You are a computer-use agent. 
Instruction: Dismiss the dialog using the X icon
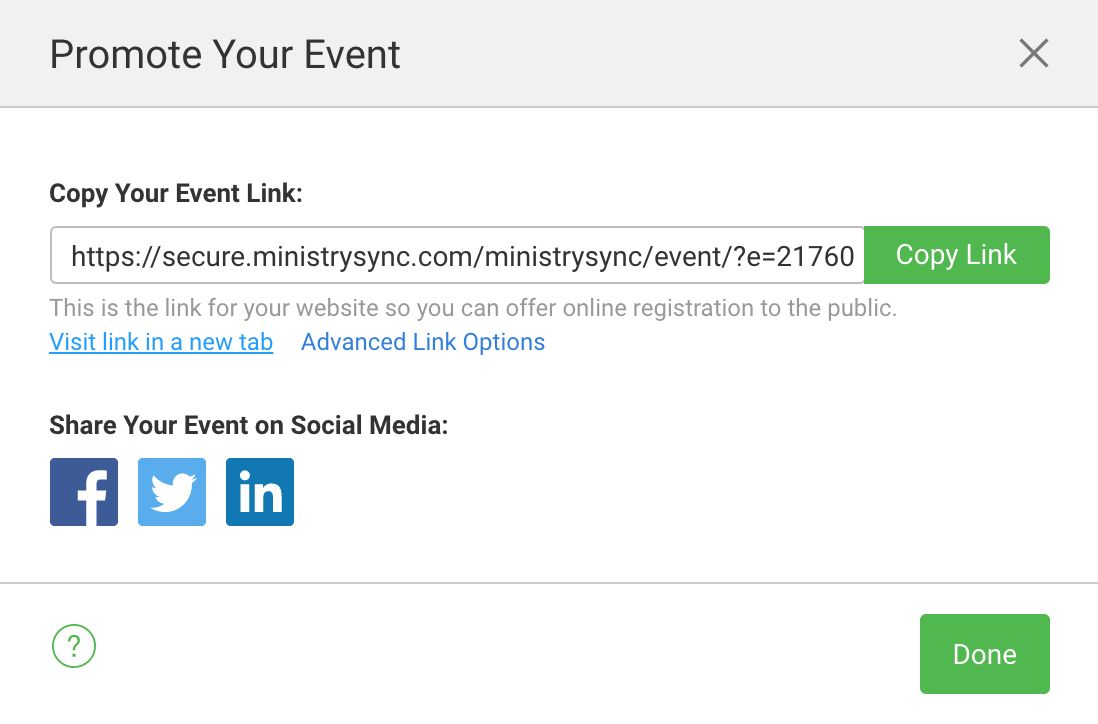pyautogui.click(x=1033, y=53)
